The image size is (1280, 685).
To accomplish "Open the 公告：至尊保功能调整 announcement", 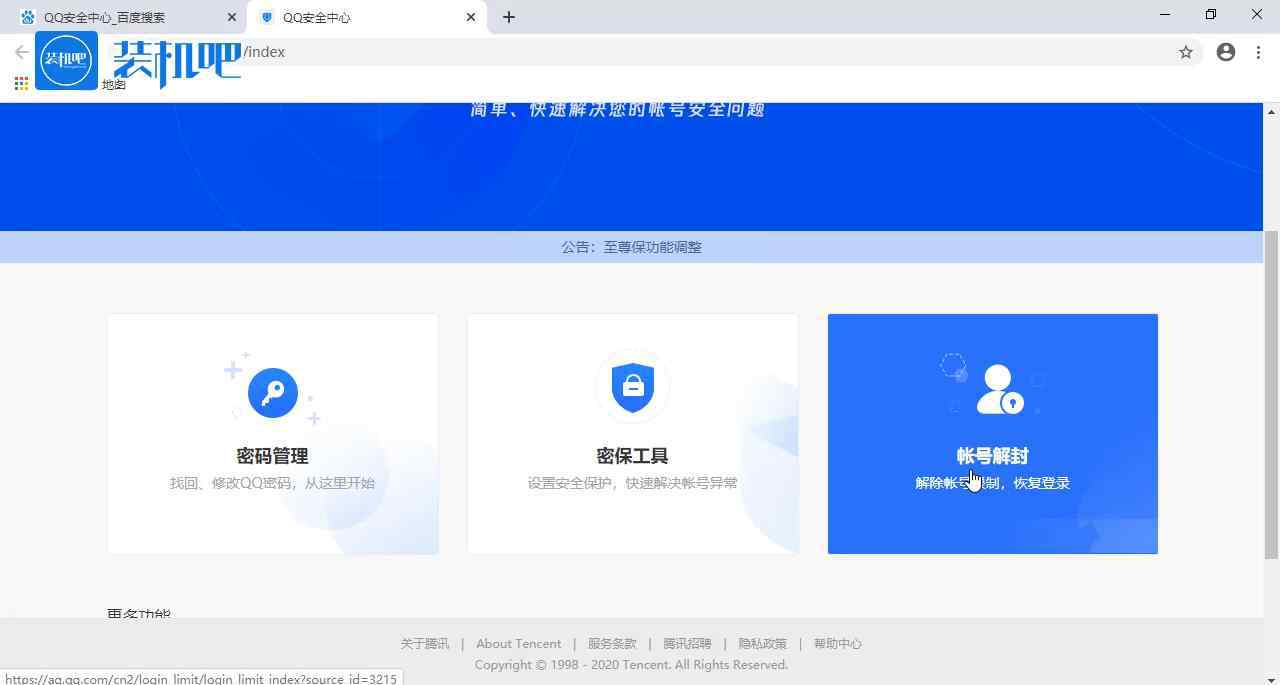I will [631, 247].
